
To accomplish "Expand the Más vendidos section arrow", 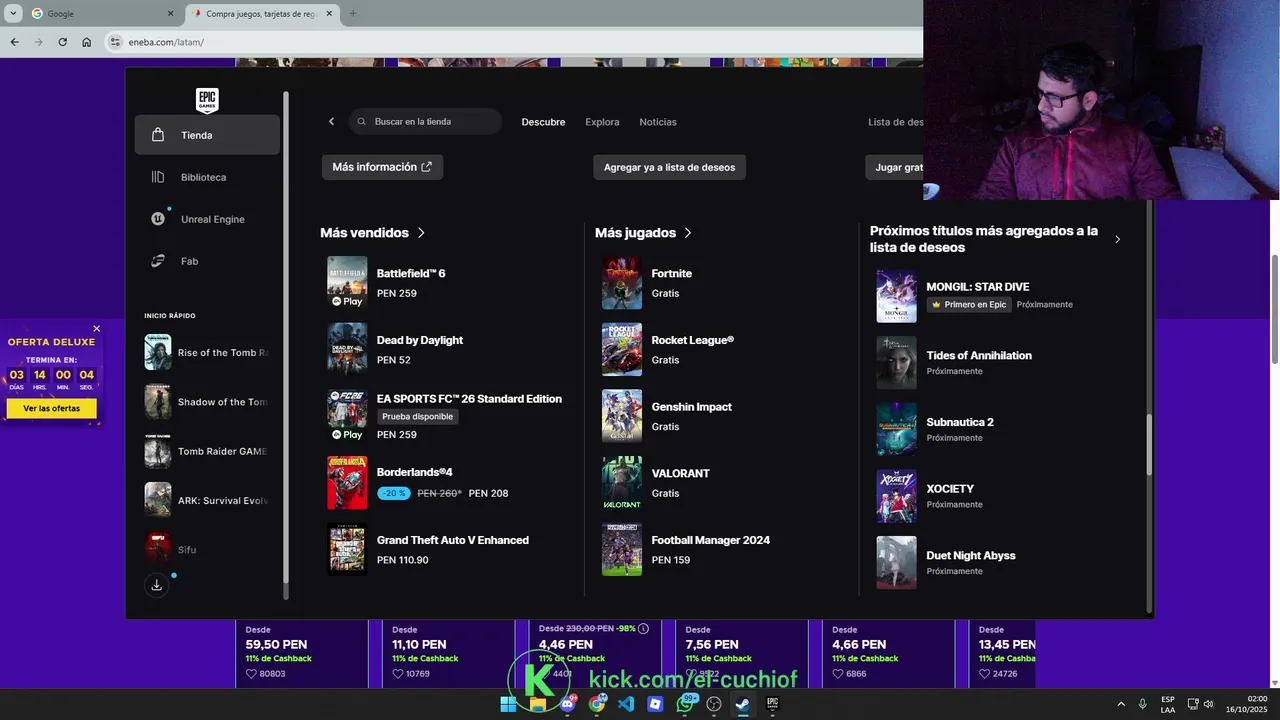I will pos(421,233).
